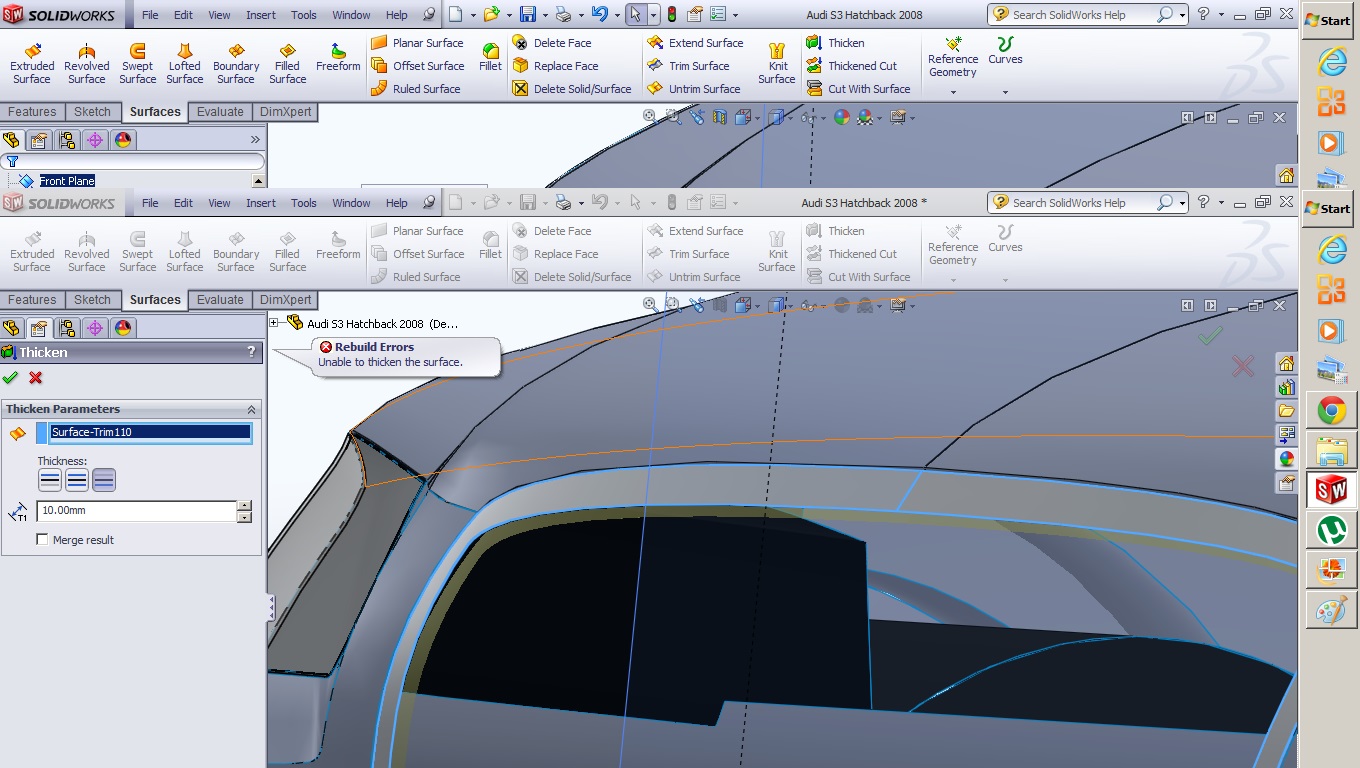Click the 10.00mm thickness field

click(x=137, y=510)
